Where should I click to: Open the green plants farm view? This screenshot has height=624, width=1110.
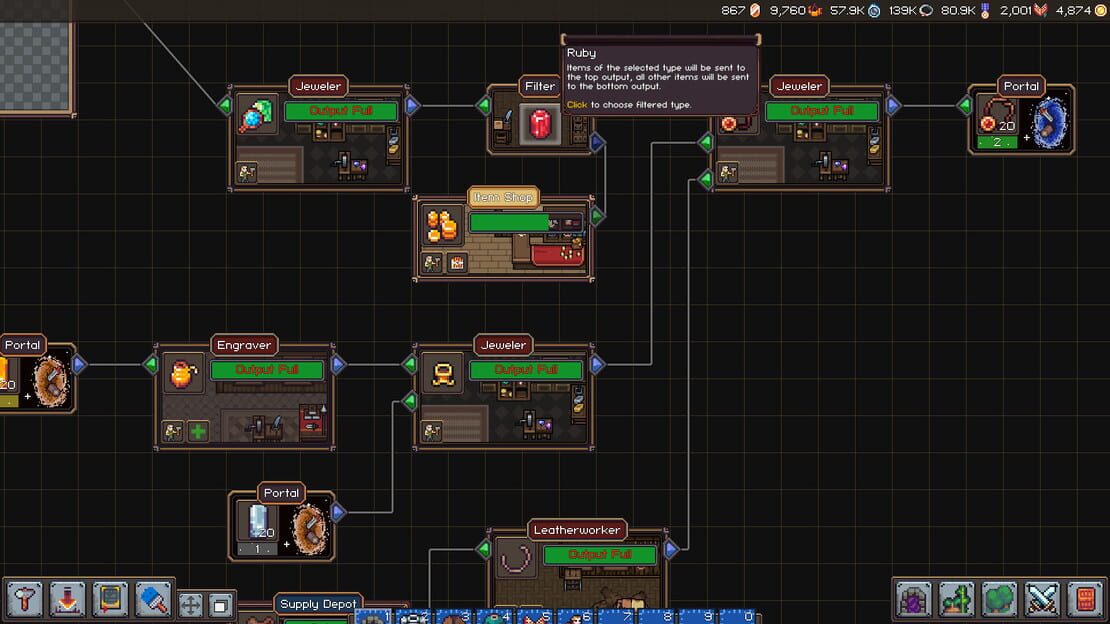(957, 600)
